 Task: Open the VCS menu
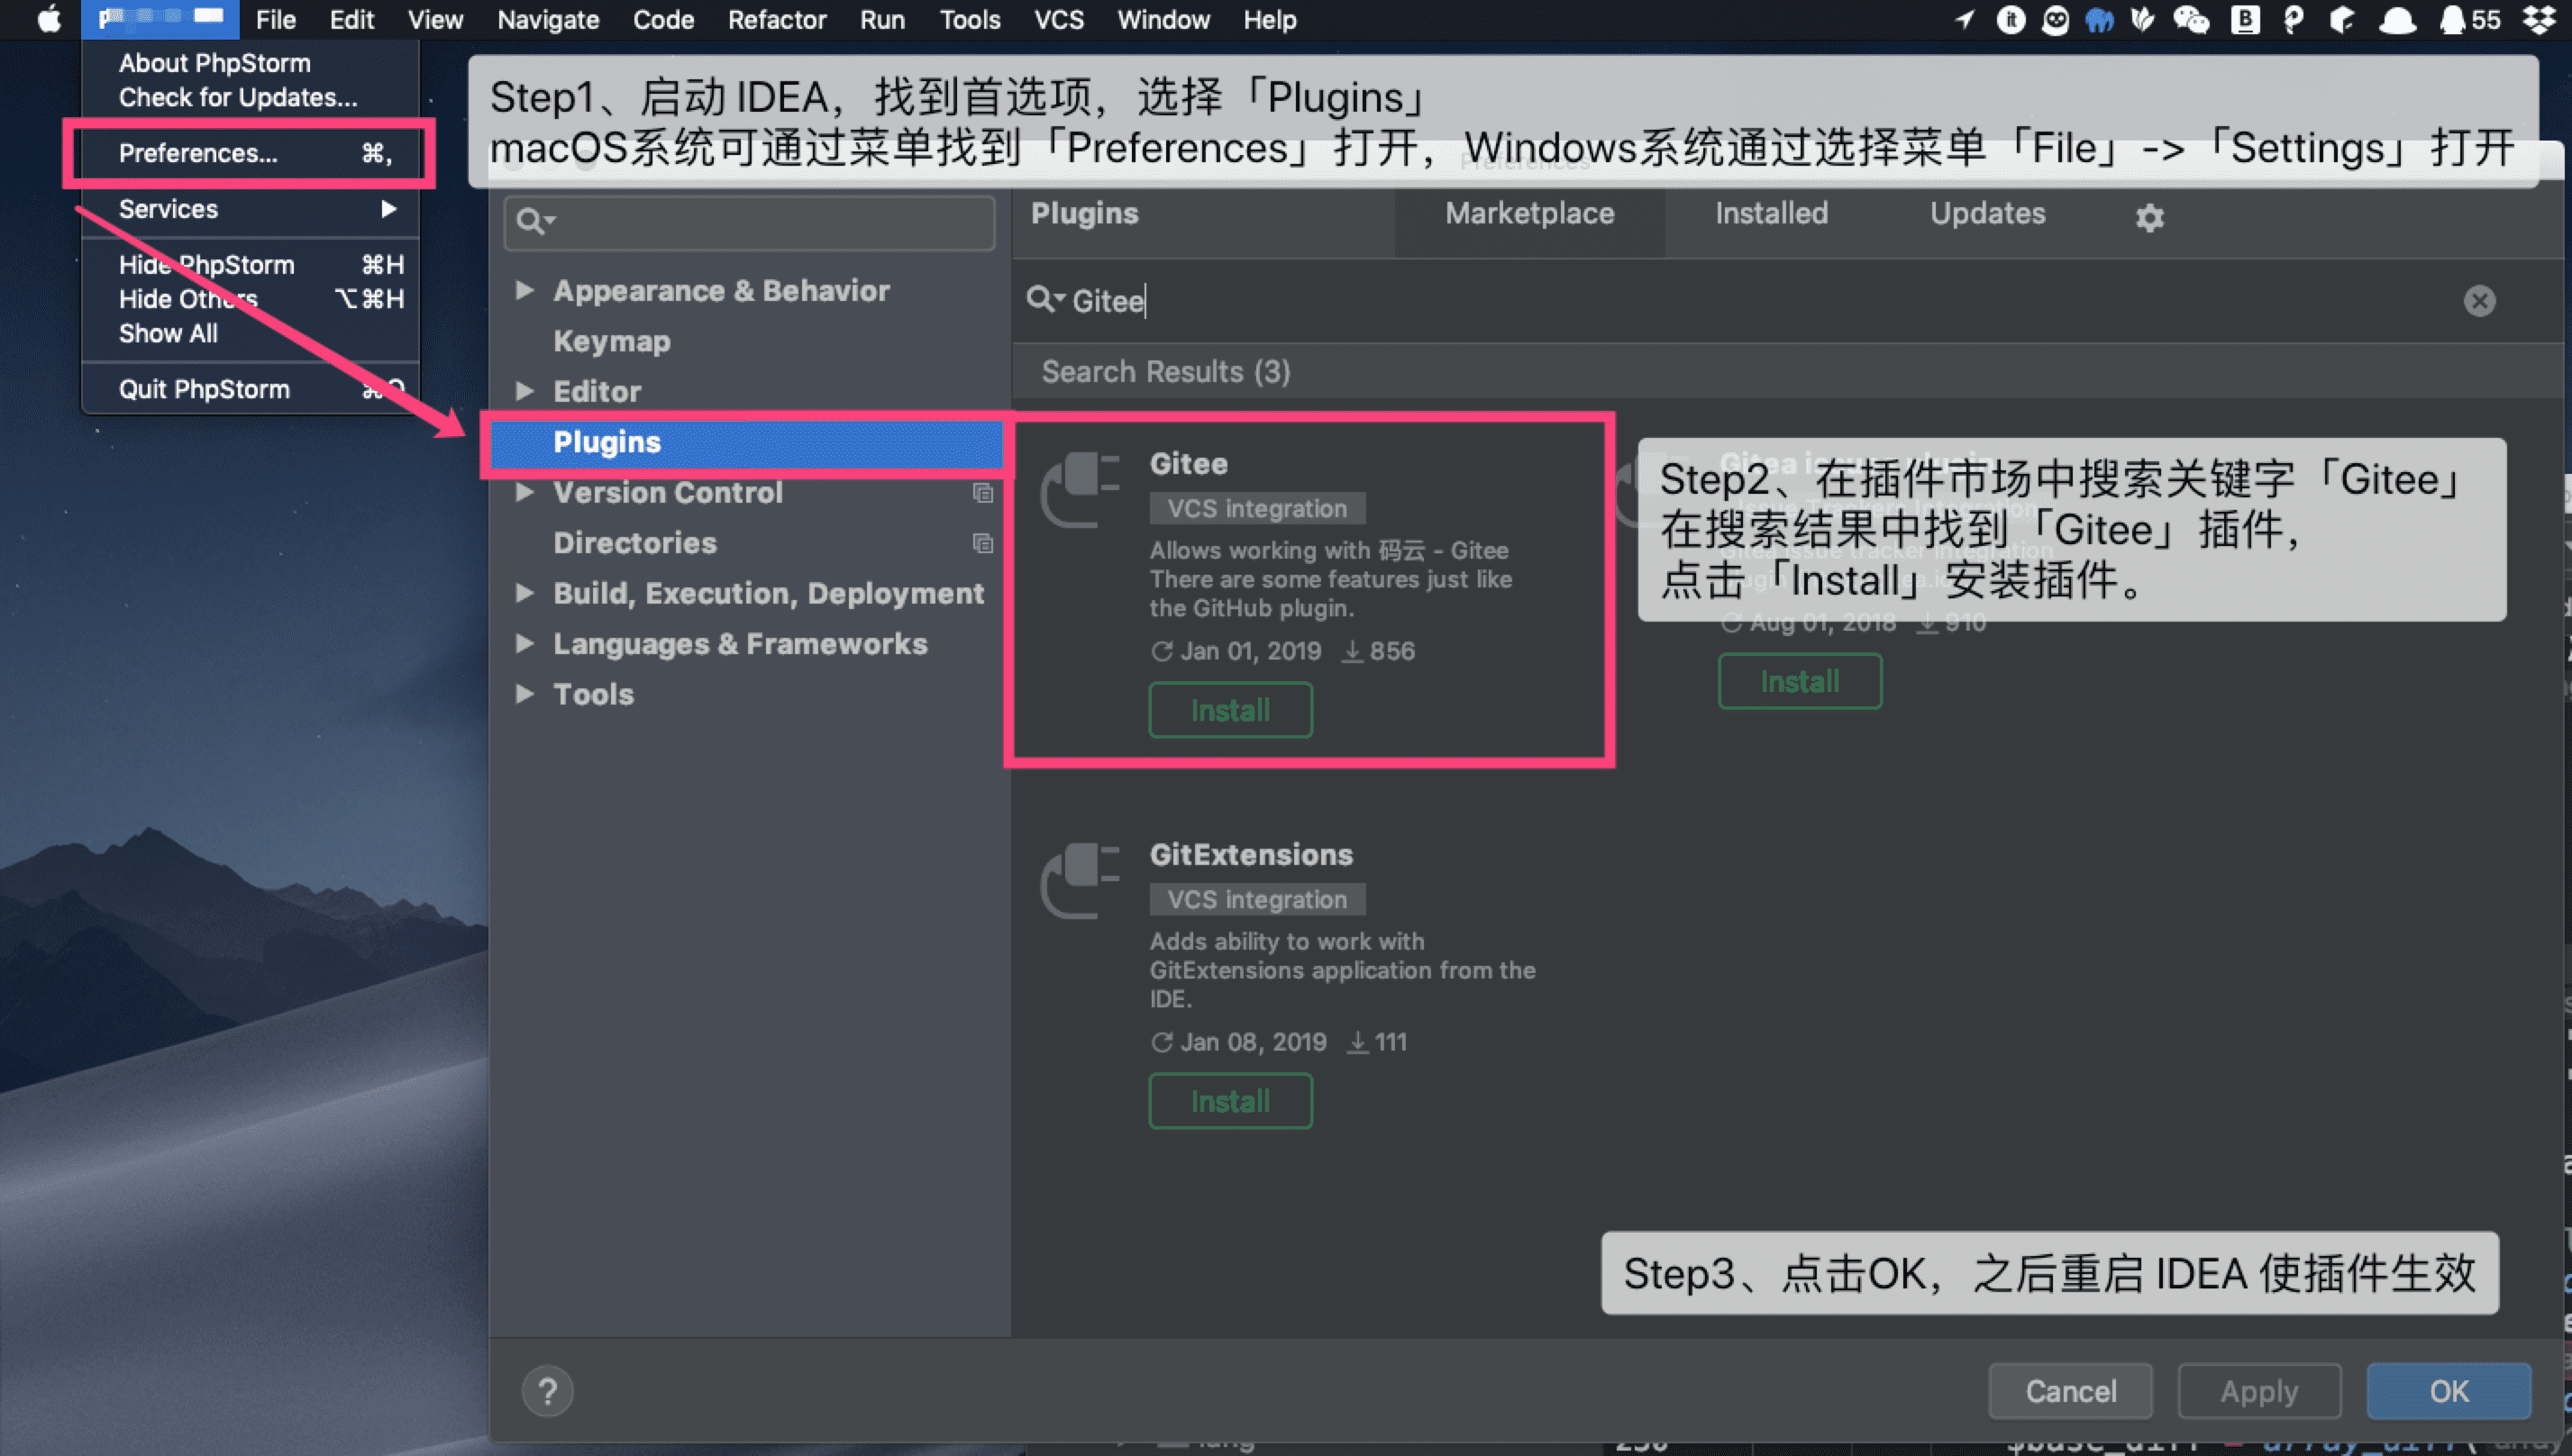[x=1057, y=19]
